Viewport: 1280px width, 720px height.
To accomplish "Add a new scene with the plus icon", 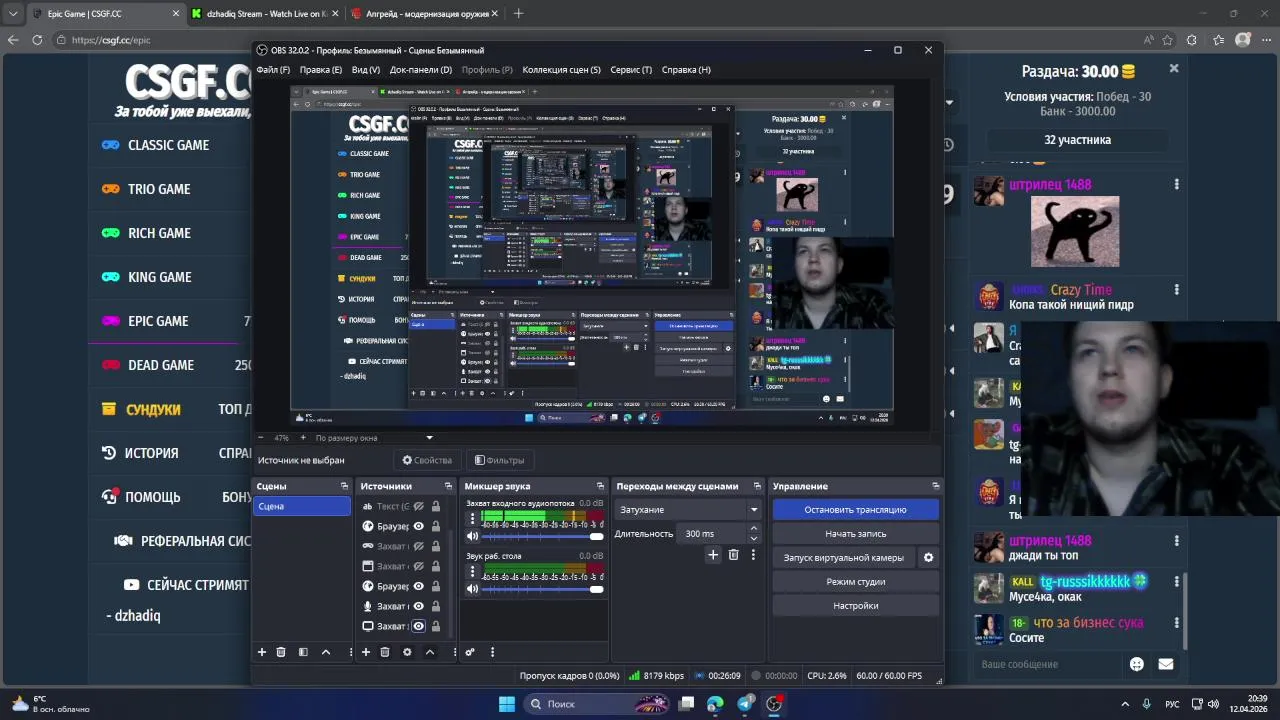I will pos(262,652).
